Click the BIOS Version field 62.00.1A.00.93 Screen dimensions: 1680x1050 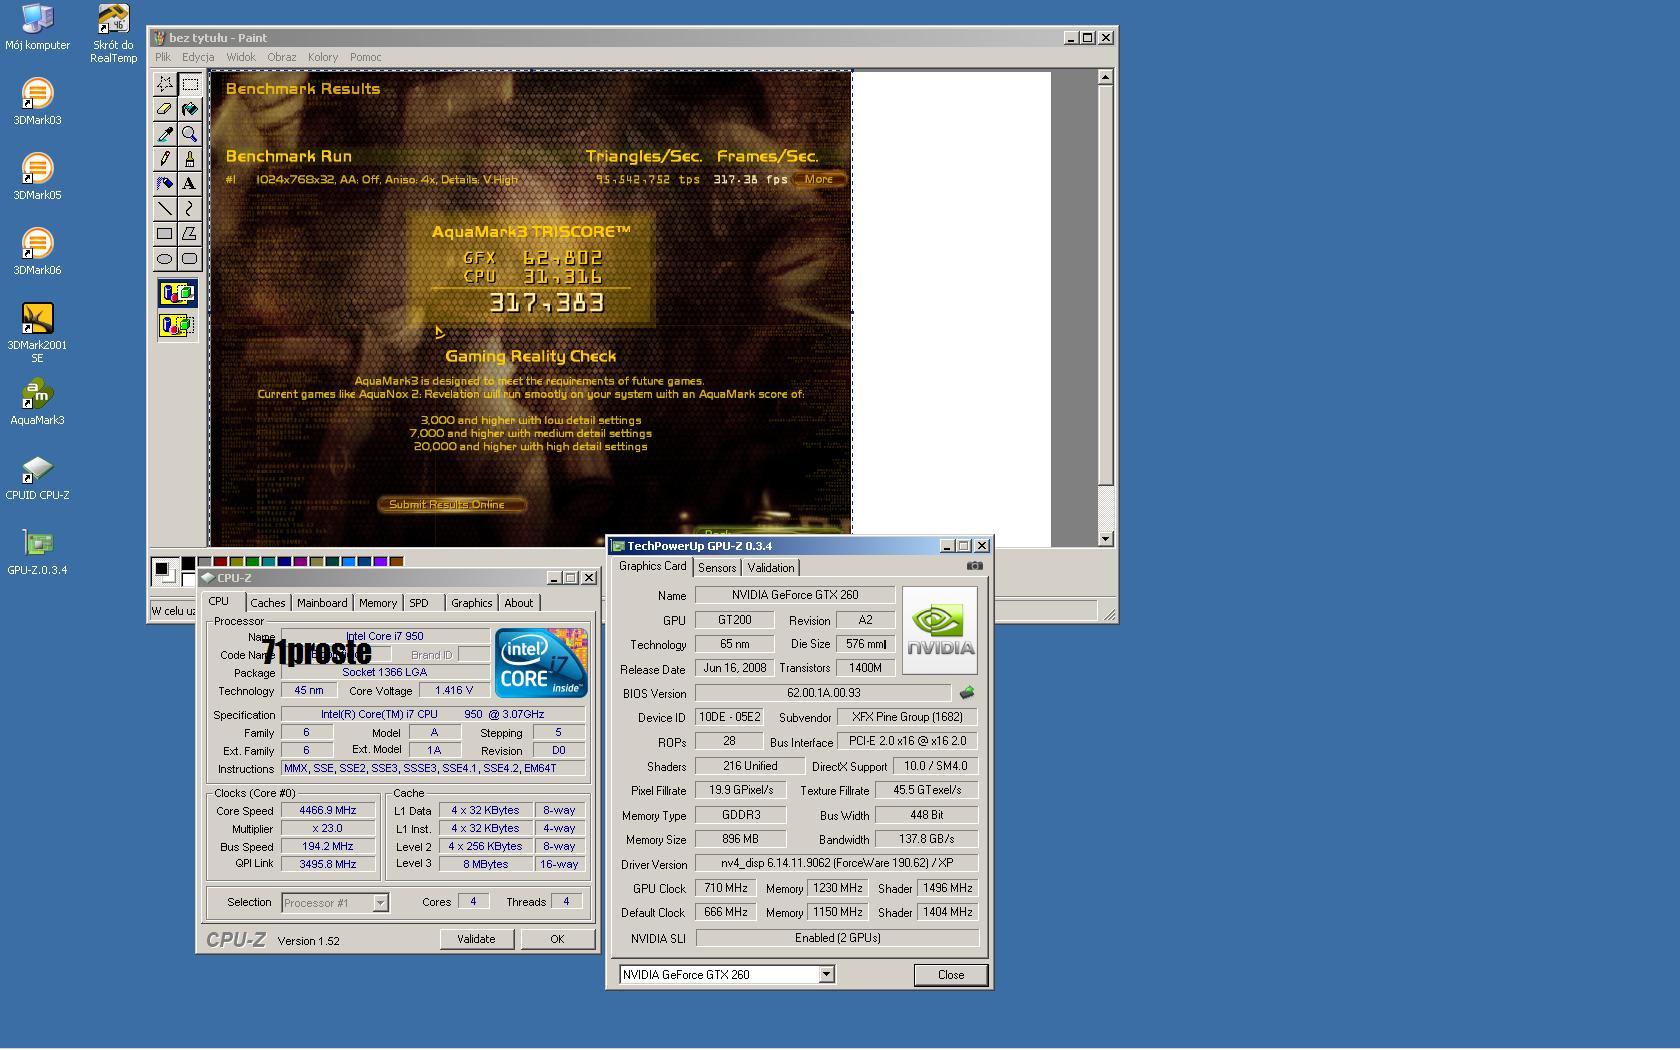pos(823,692)
